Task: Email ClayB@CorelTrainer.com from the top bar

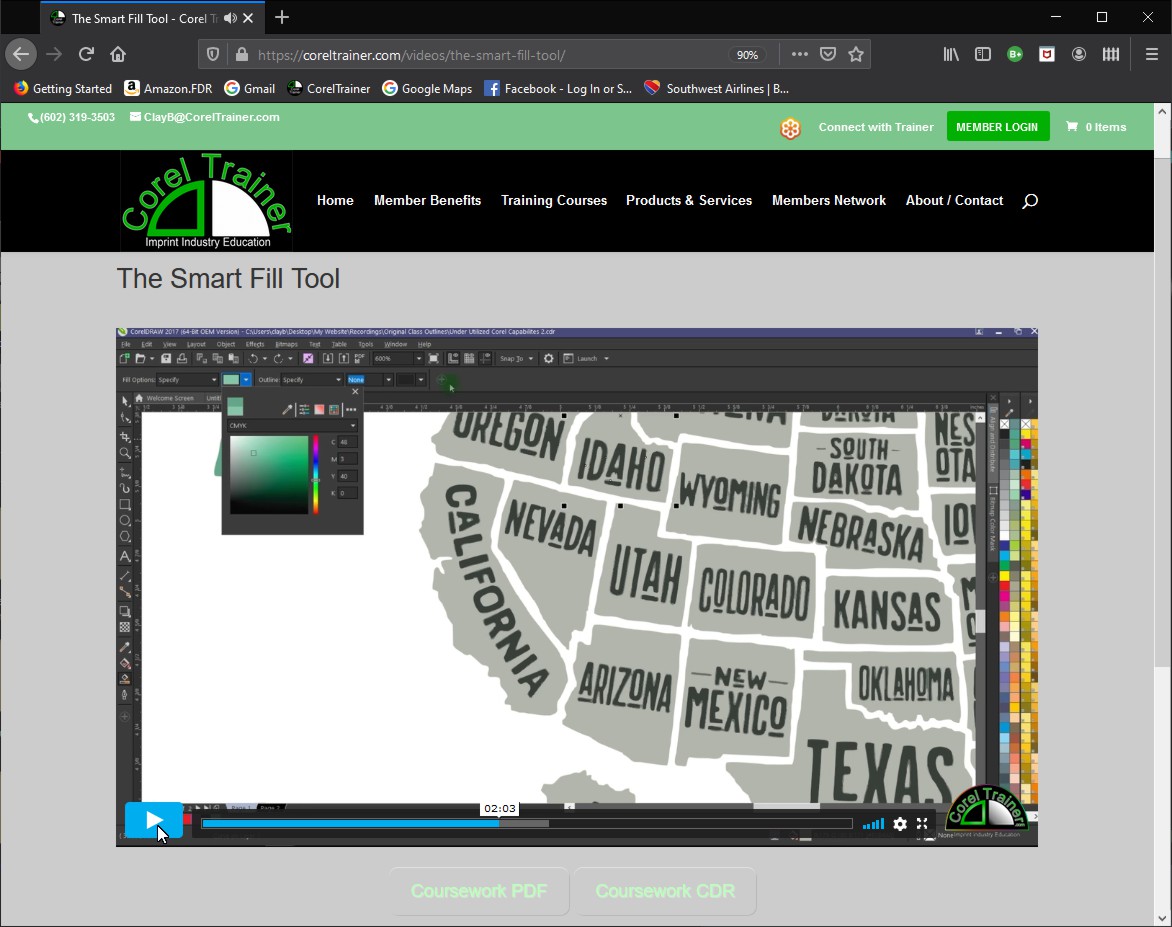Action: tap(205, 117)
